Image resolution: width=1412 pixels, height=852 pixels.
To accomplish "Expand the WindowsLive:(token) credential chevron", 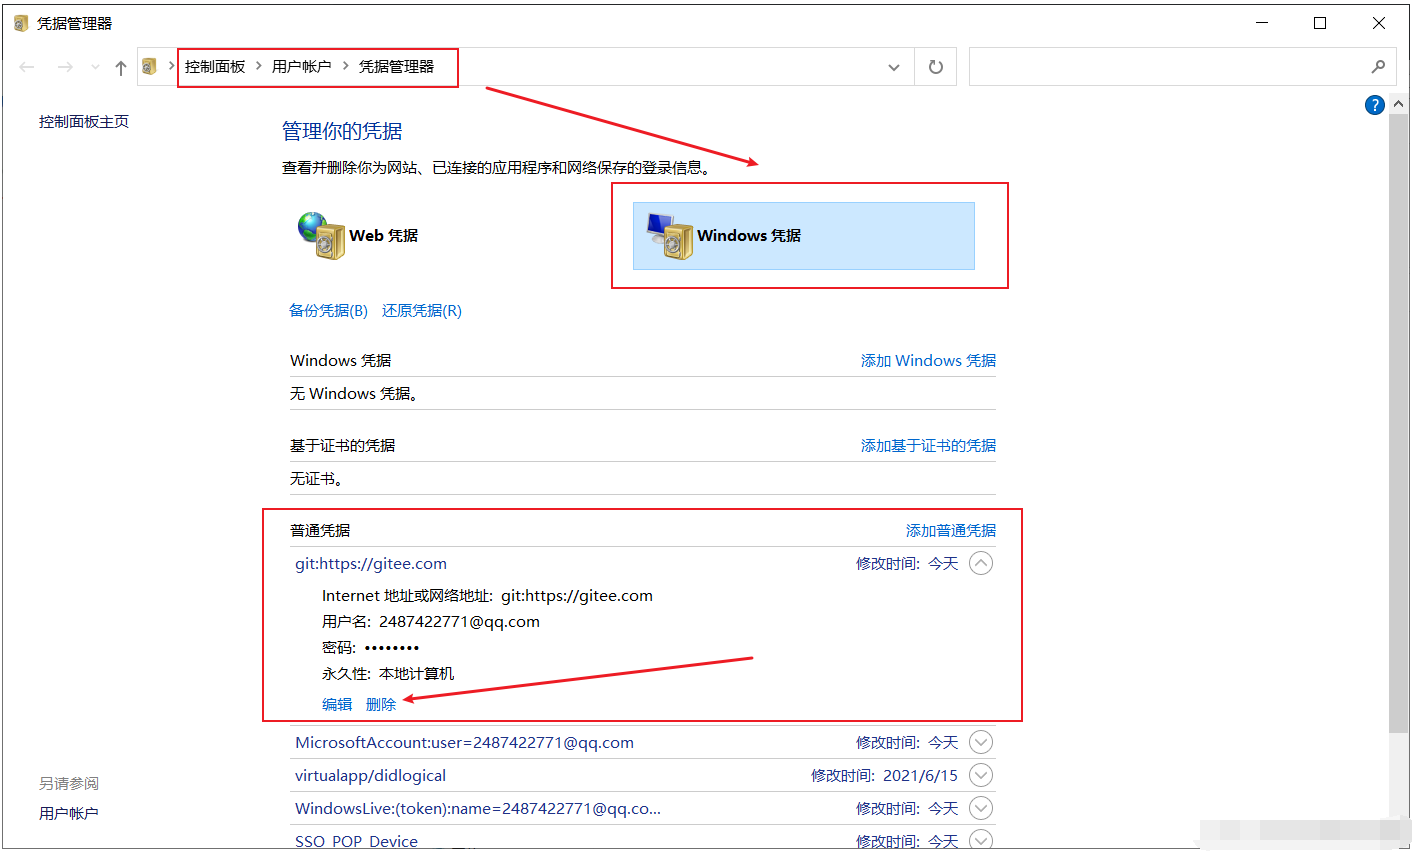I will point(981,809).
